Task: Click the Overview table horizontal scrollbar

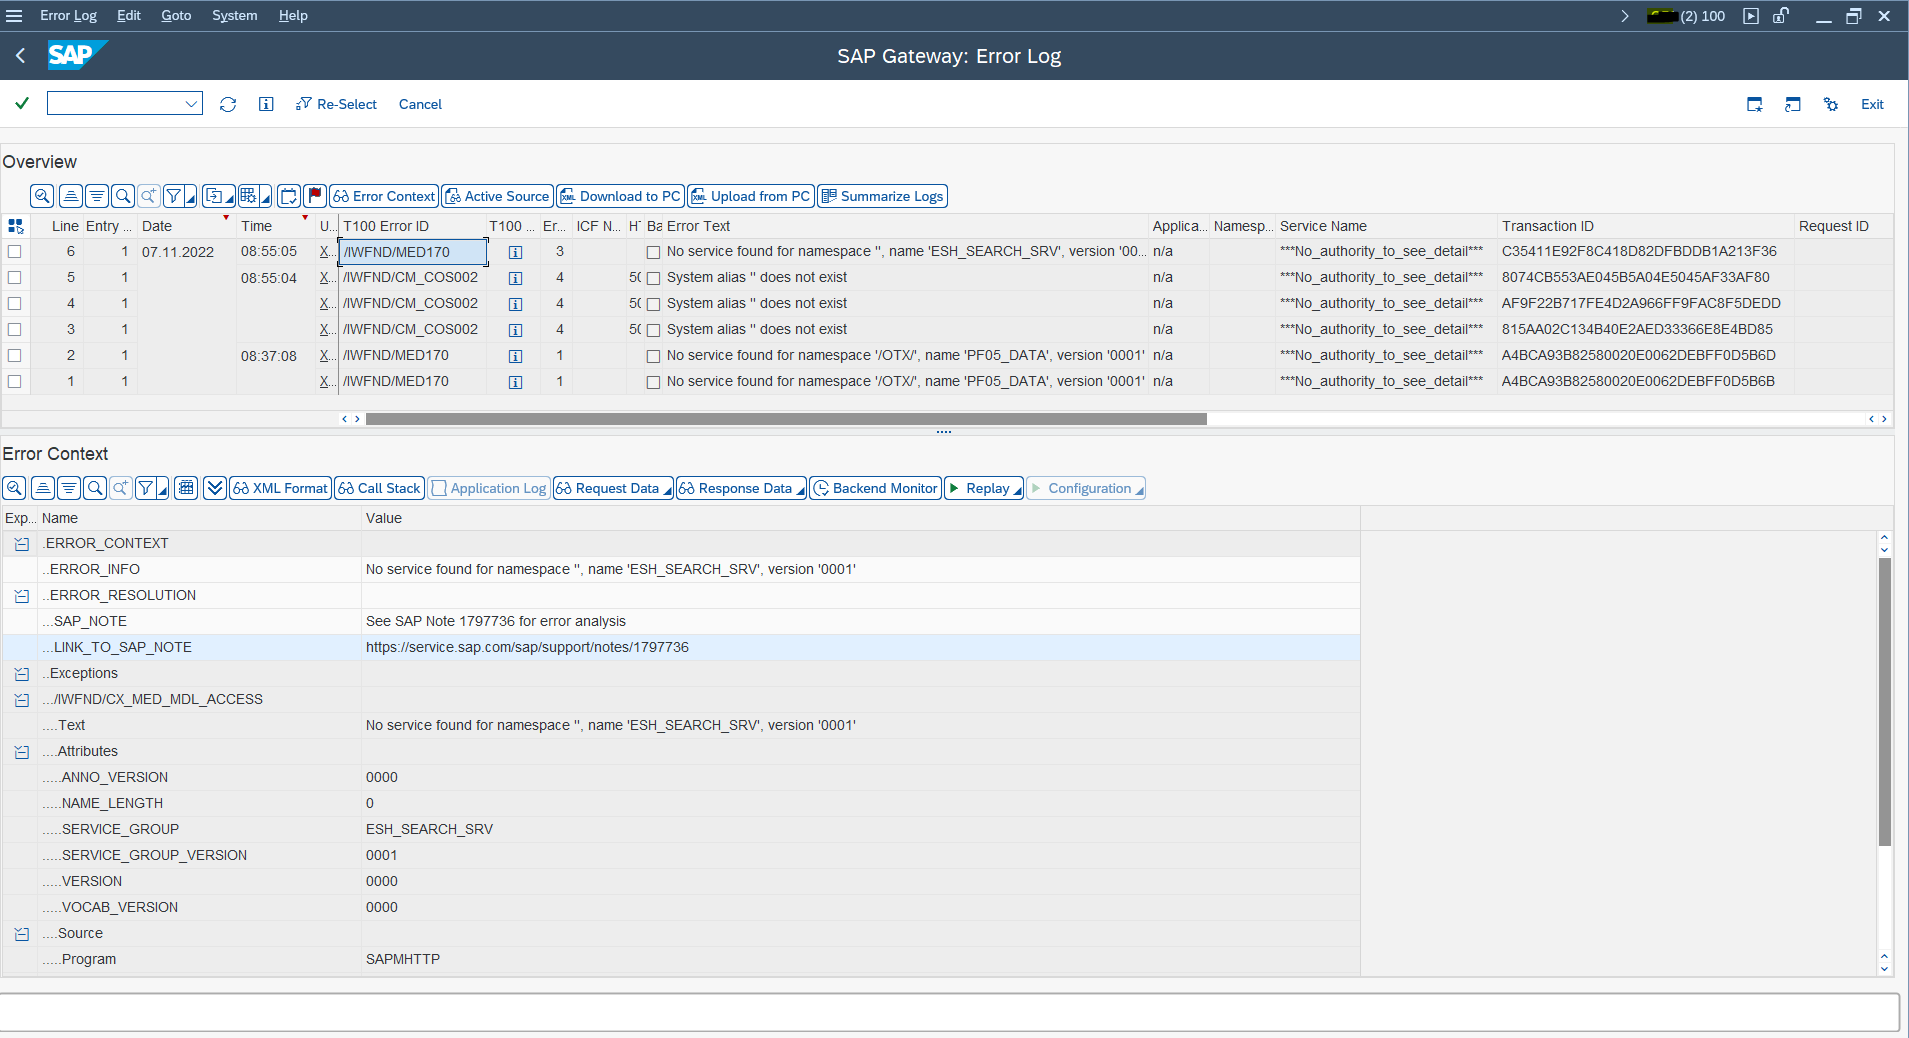Action: click(x=786, y=419)
